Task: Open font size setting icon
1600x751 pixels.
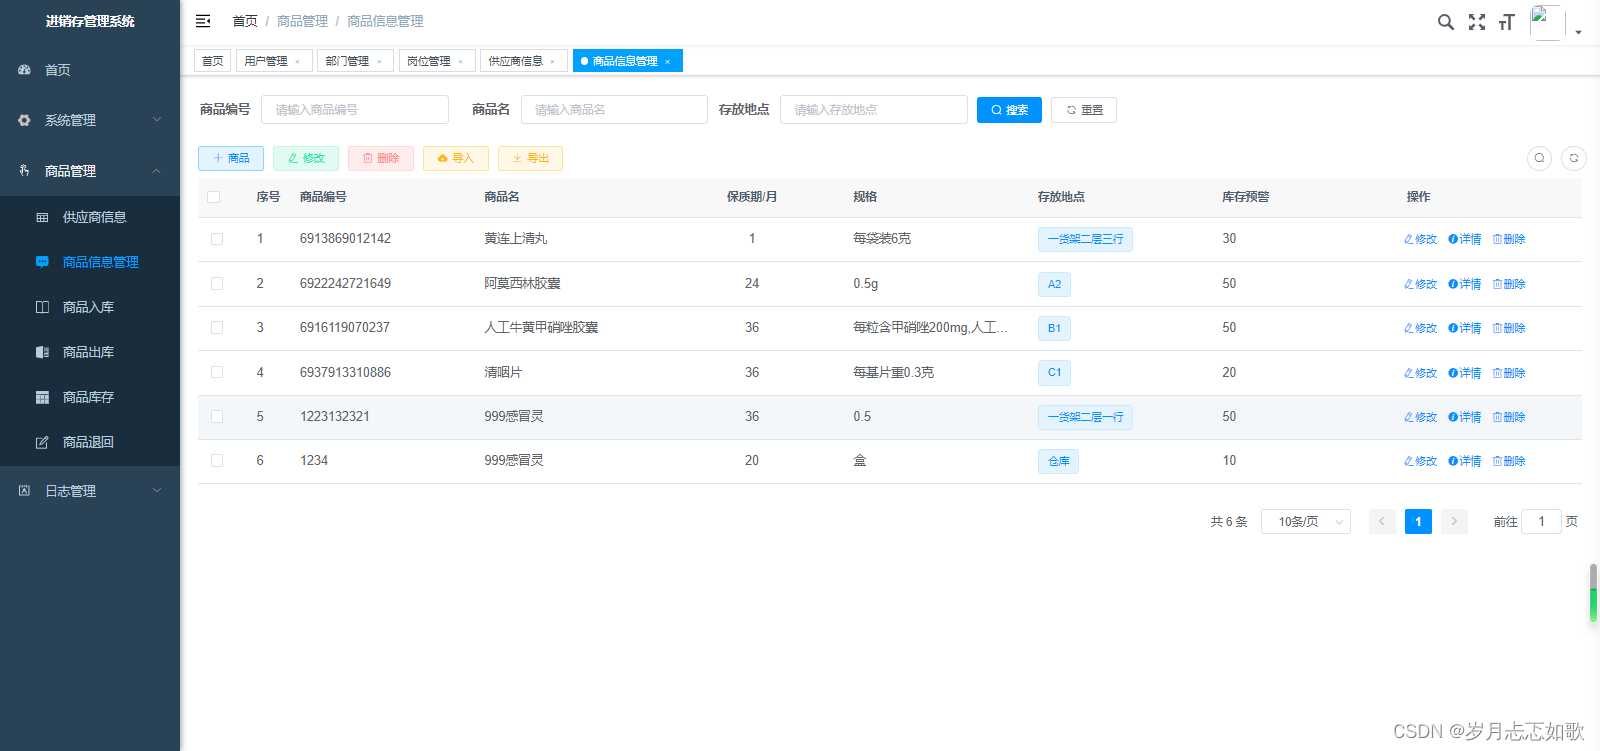Action: [x=1507, y=22]
